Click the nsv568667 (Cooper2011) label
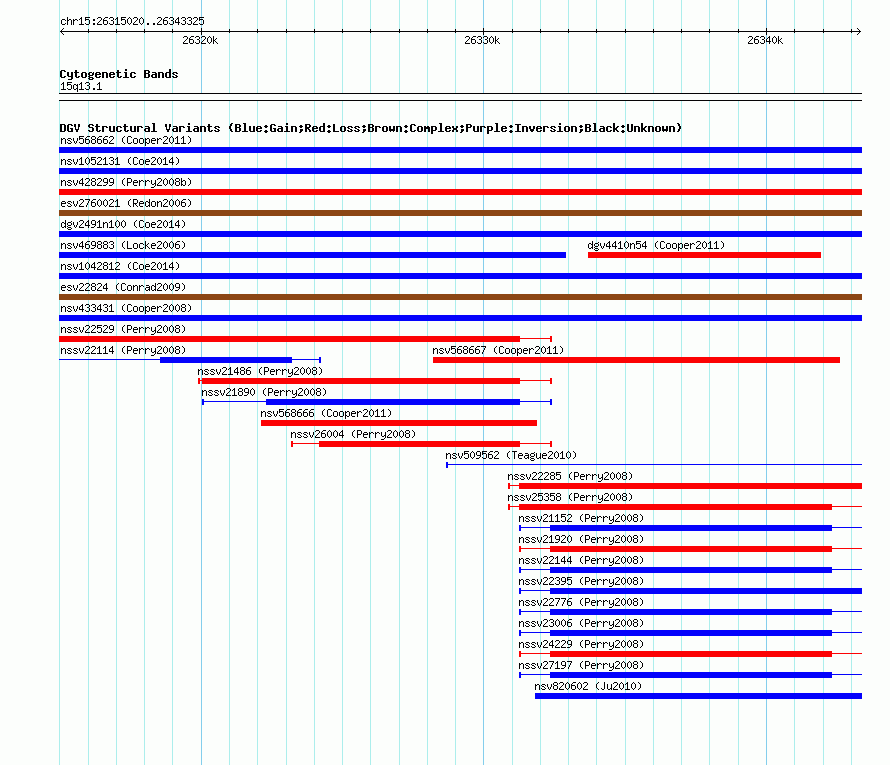 498,350
